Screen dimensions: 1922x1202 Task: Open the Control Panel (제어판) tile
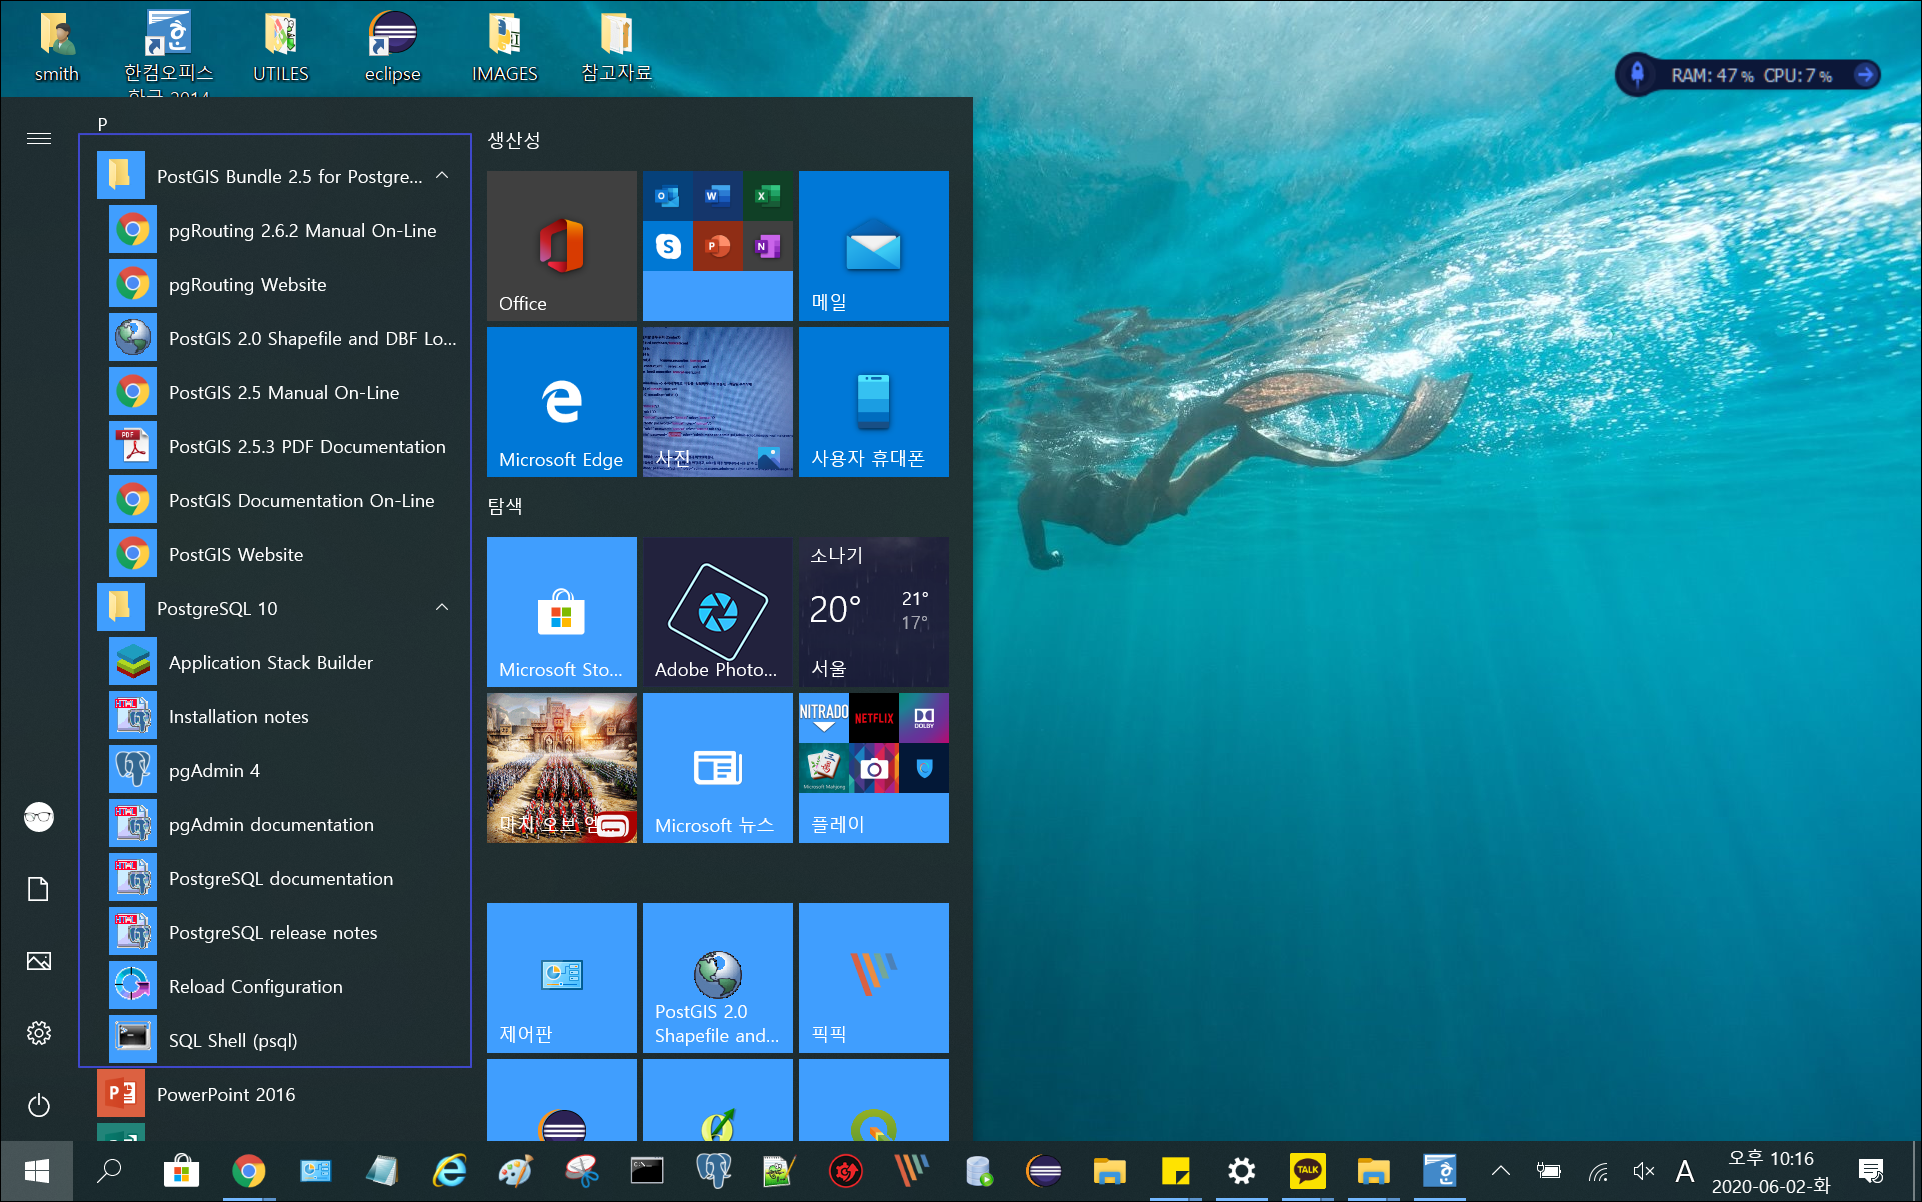click(x=562, y=978)
